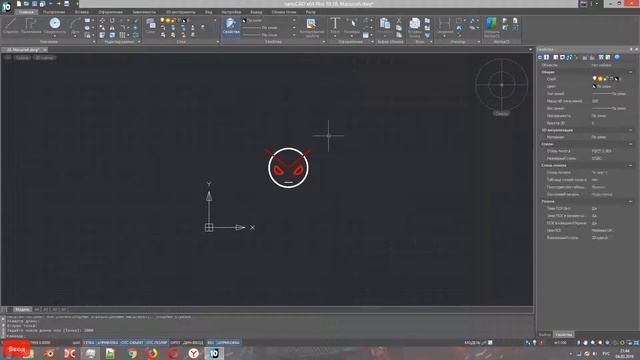Click the Свойства tab at panel bottom
Viewport: 640px width, 360px height.
tap(564, 335)
